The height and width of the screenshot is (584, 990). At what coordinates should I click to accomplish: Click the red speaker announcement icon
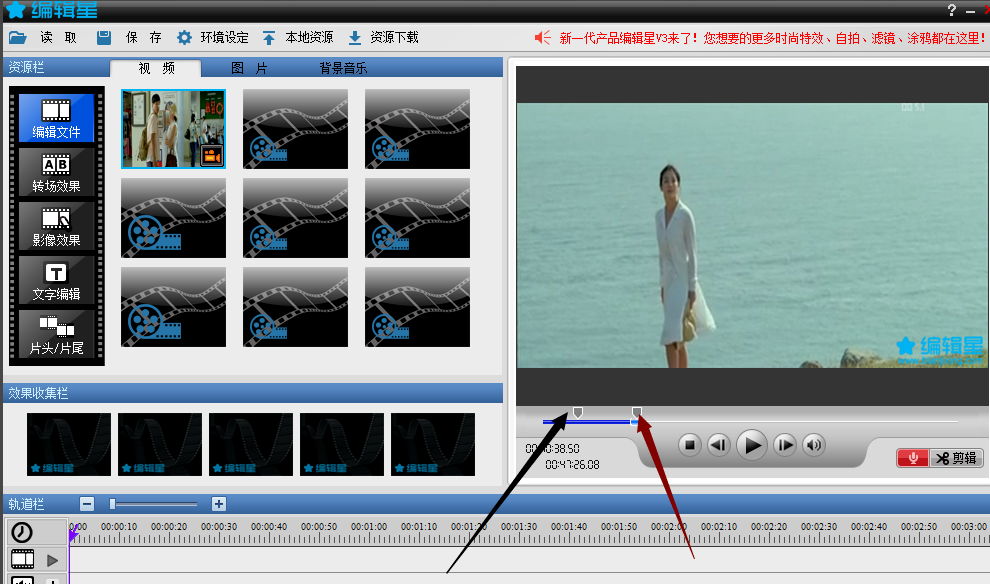tap(543, 38)
